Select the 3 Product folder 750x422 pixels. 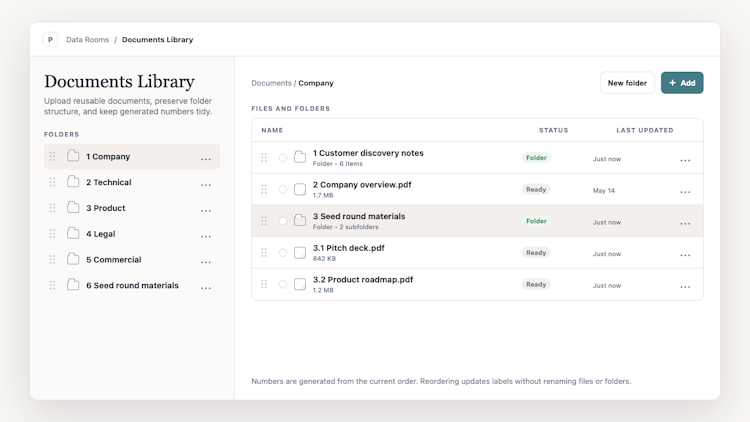pyautogui.click(x=132, y=208)
